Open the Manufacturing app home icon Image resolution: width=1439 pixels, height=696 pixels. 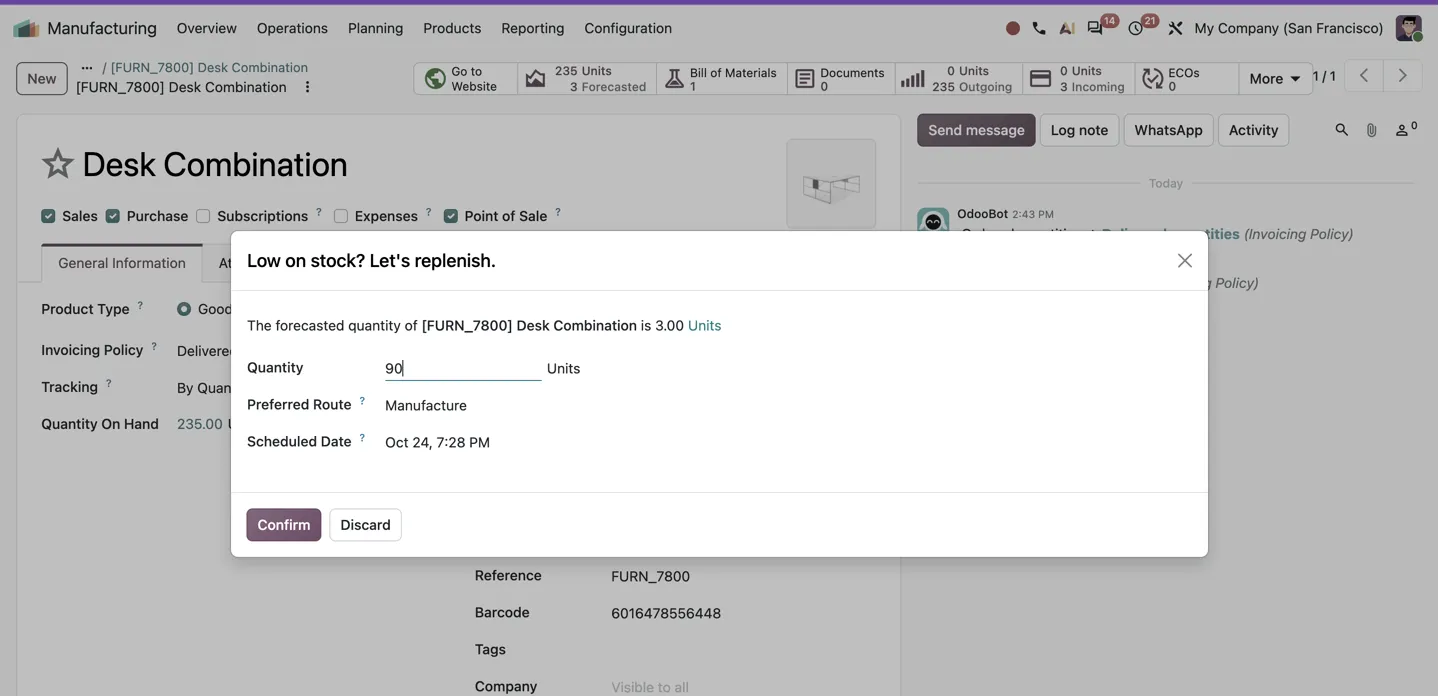[x=26, y=28]
